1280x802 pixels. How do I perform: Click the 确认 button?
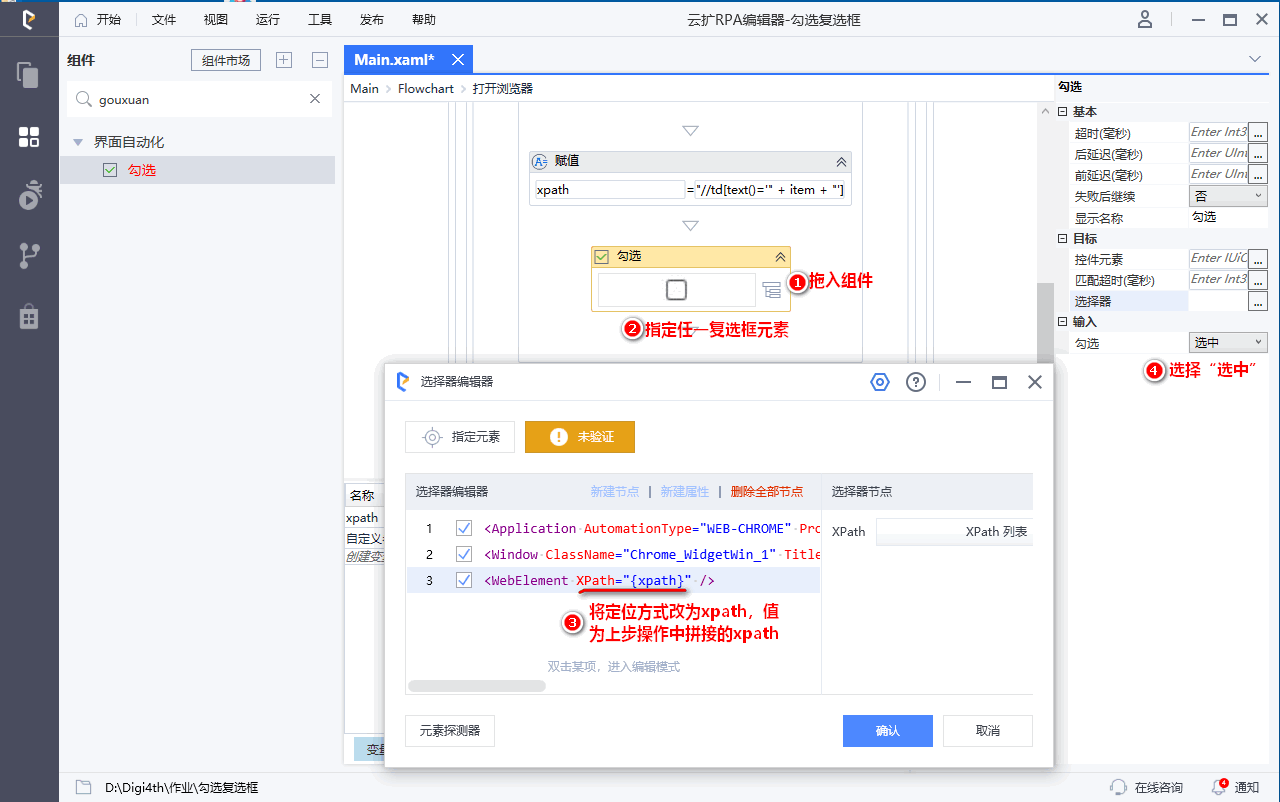pos(887,731)
